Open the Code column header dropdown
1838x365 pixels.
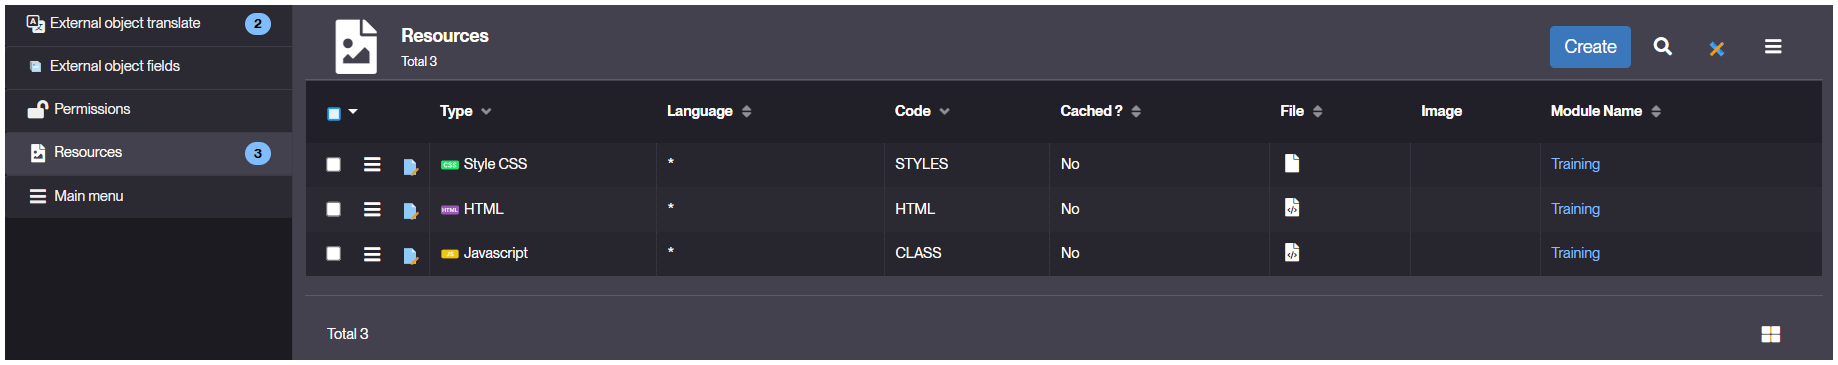tap(944, 112)
